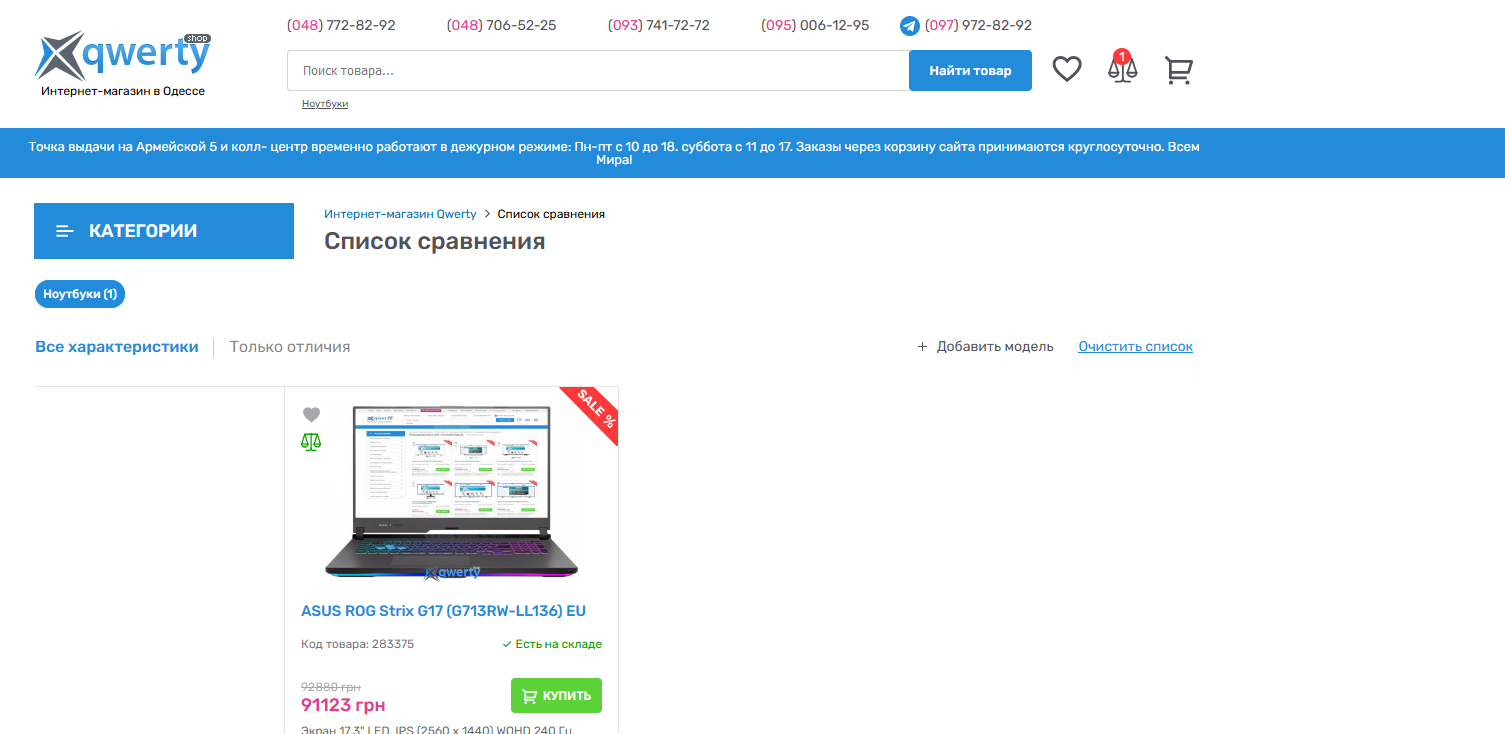Click the plus icon near Добавить модель
Screen dimensions: 1505x734
922,347
